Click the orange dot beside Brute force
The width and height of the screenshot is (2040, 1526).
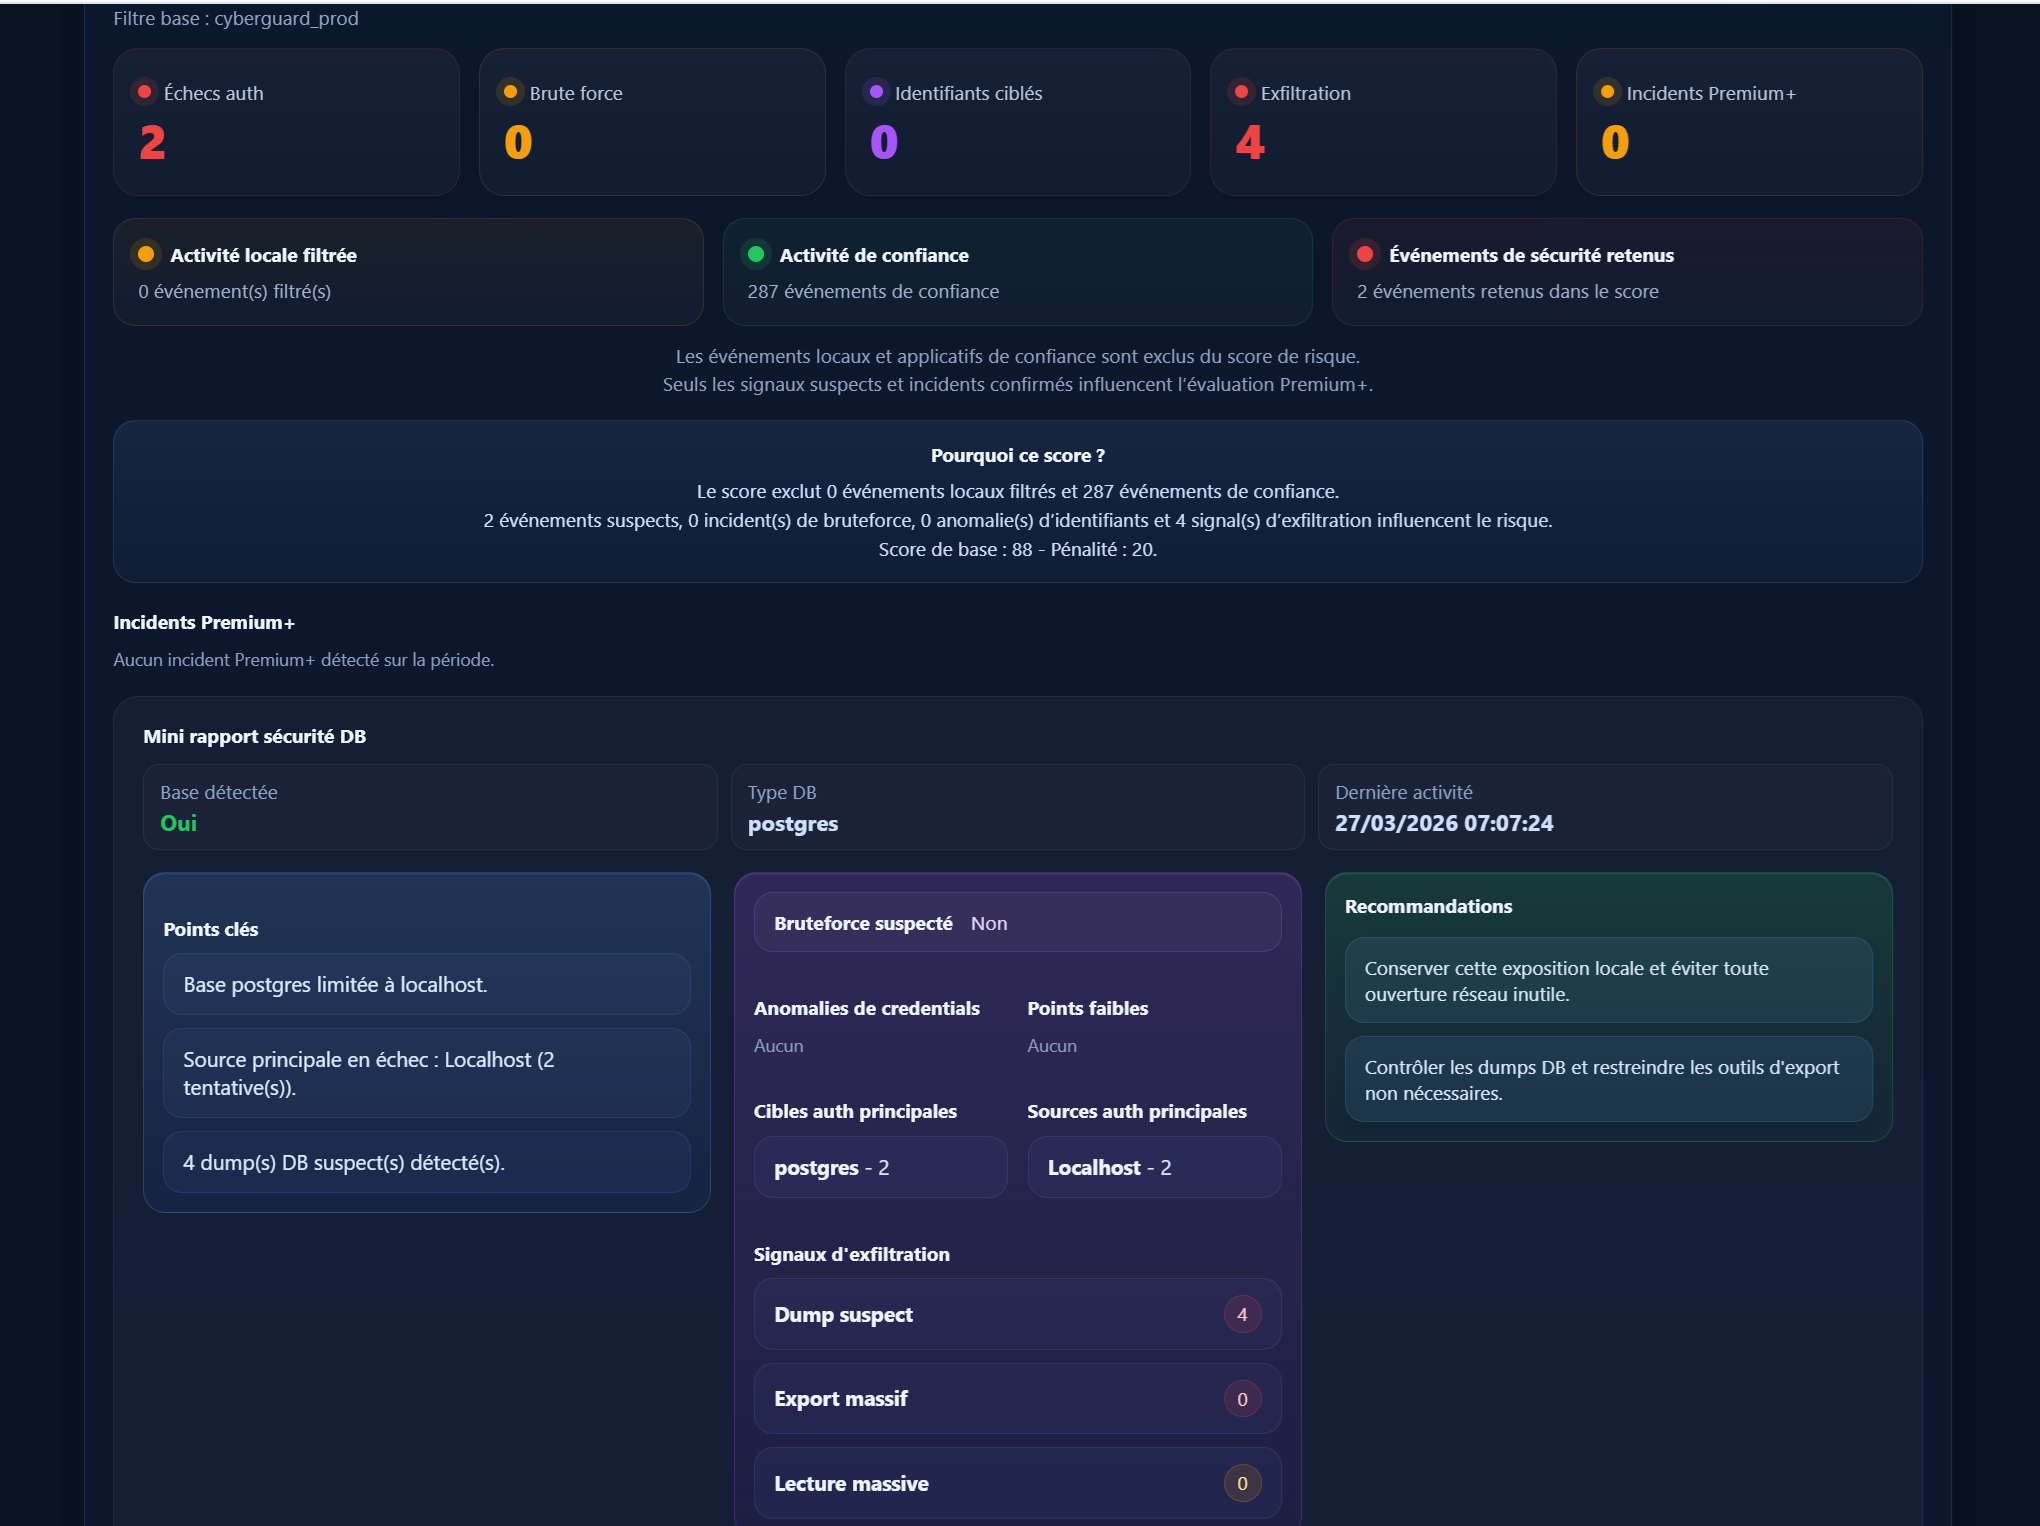point(510,92)
